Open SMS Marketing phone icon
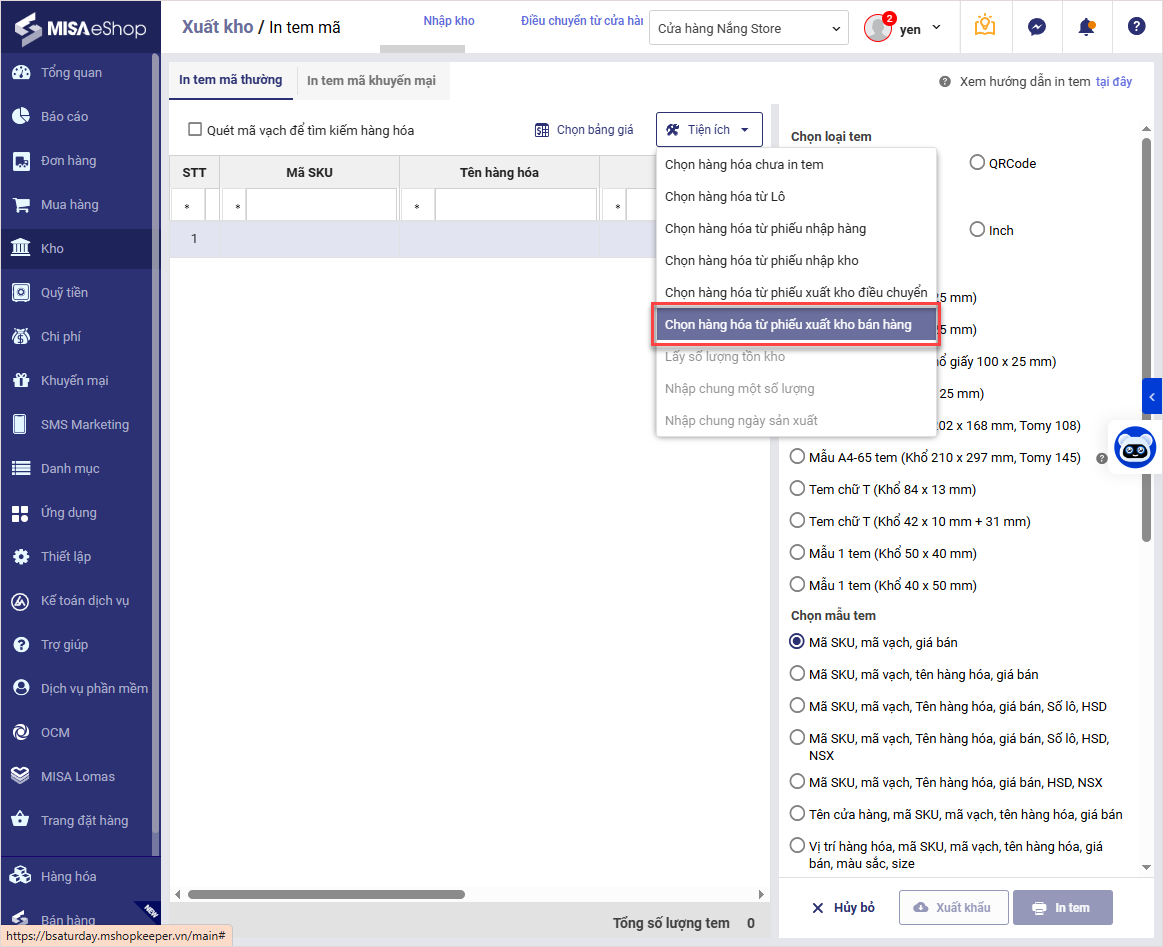Image resolution: width=1163 pixels, height=947 pixels. pos(21,424)
